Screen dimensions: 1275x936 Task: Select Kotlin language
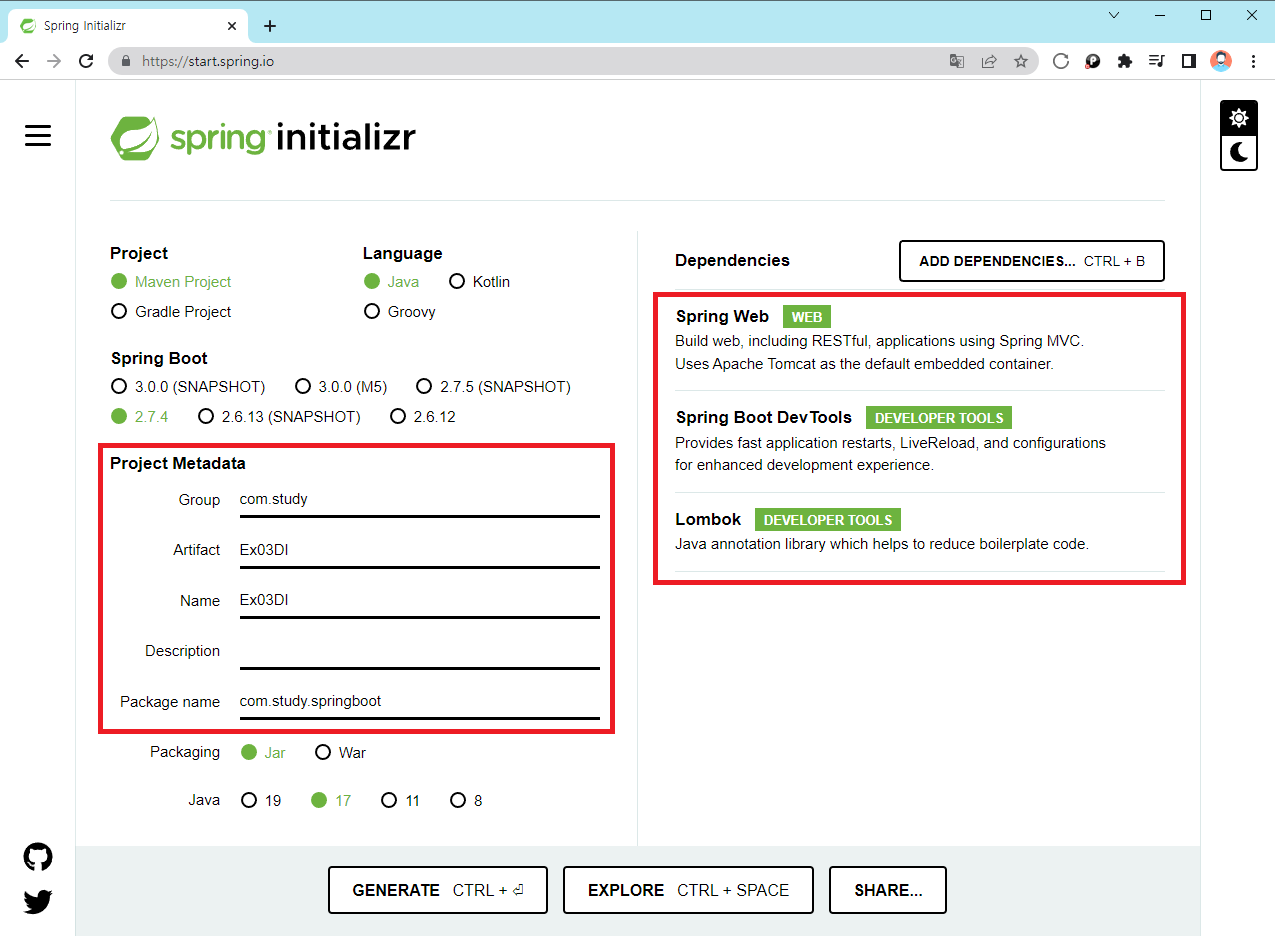[x=479, y=282]
